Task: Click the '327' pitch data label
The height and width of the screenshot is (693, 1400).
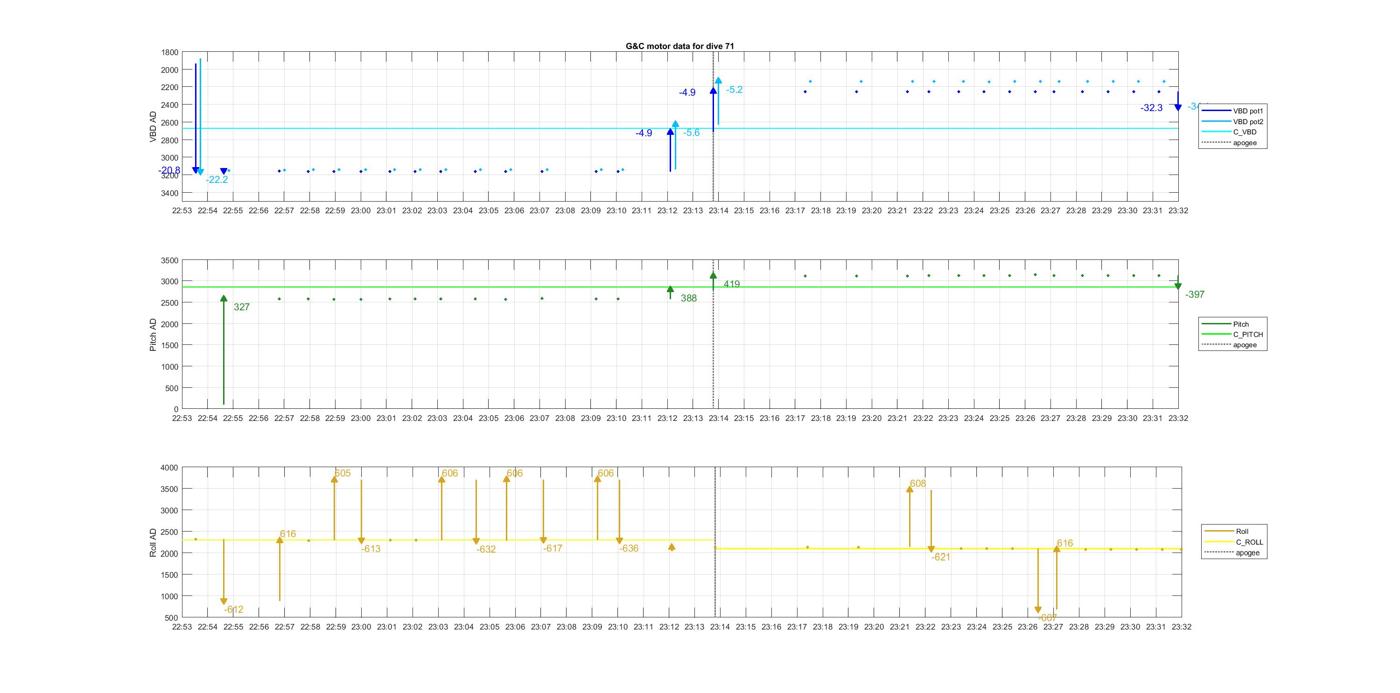Action: 241,307
